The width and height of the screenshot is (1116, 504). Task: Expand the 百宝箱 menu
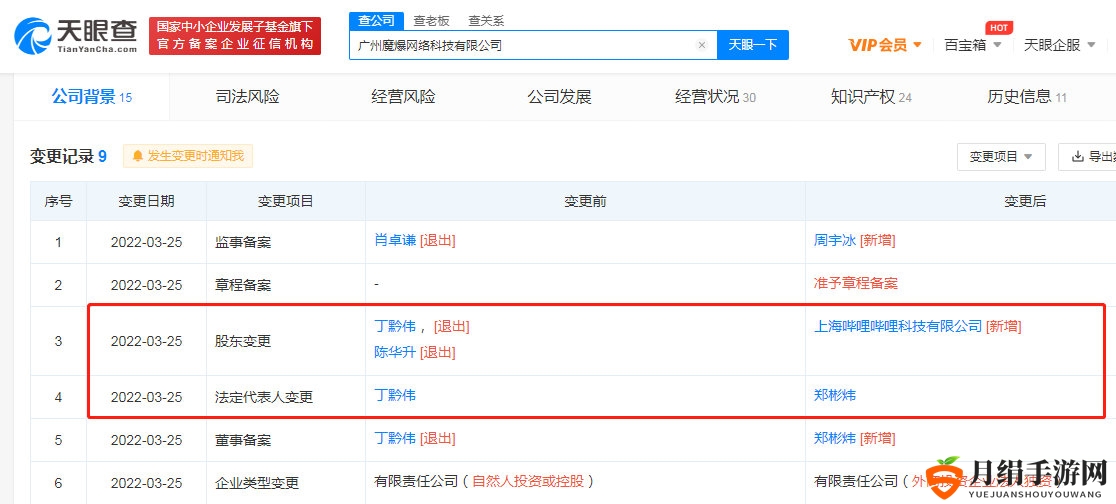[972, 45]
